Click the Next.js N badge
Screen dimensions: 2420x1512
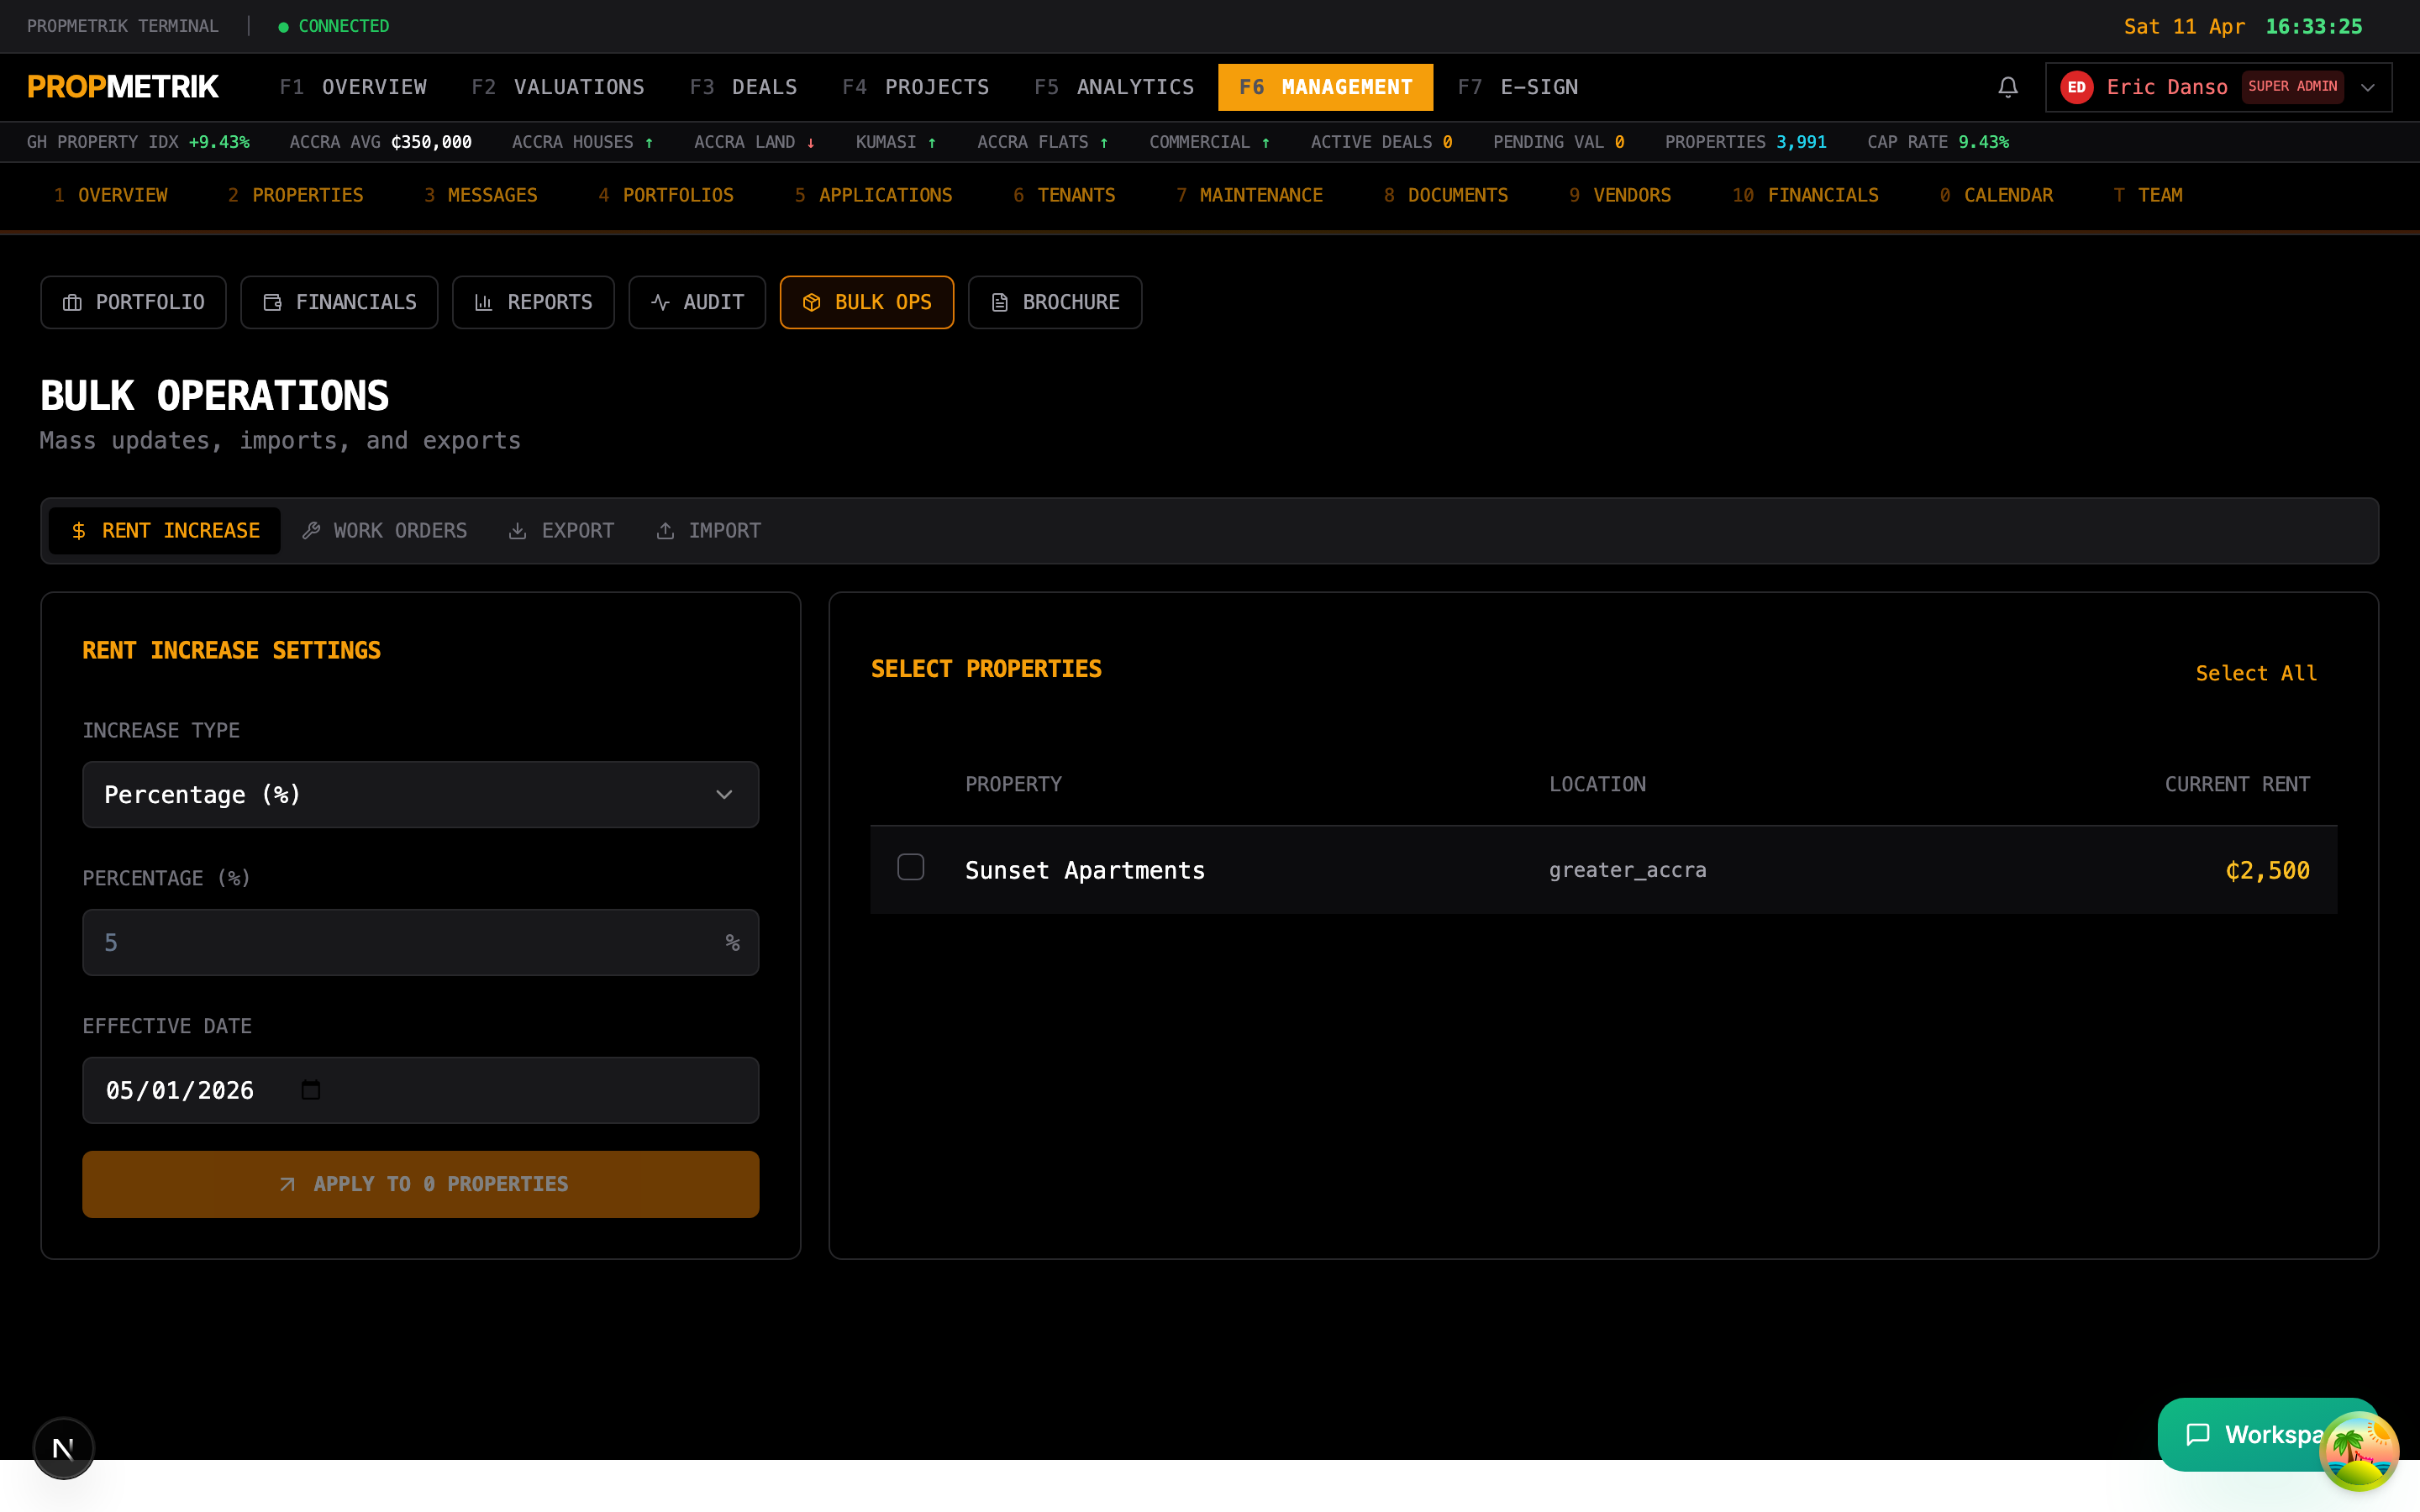click(x=63, y=1448)
